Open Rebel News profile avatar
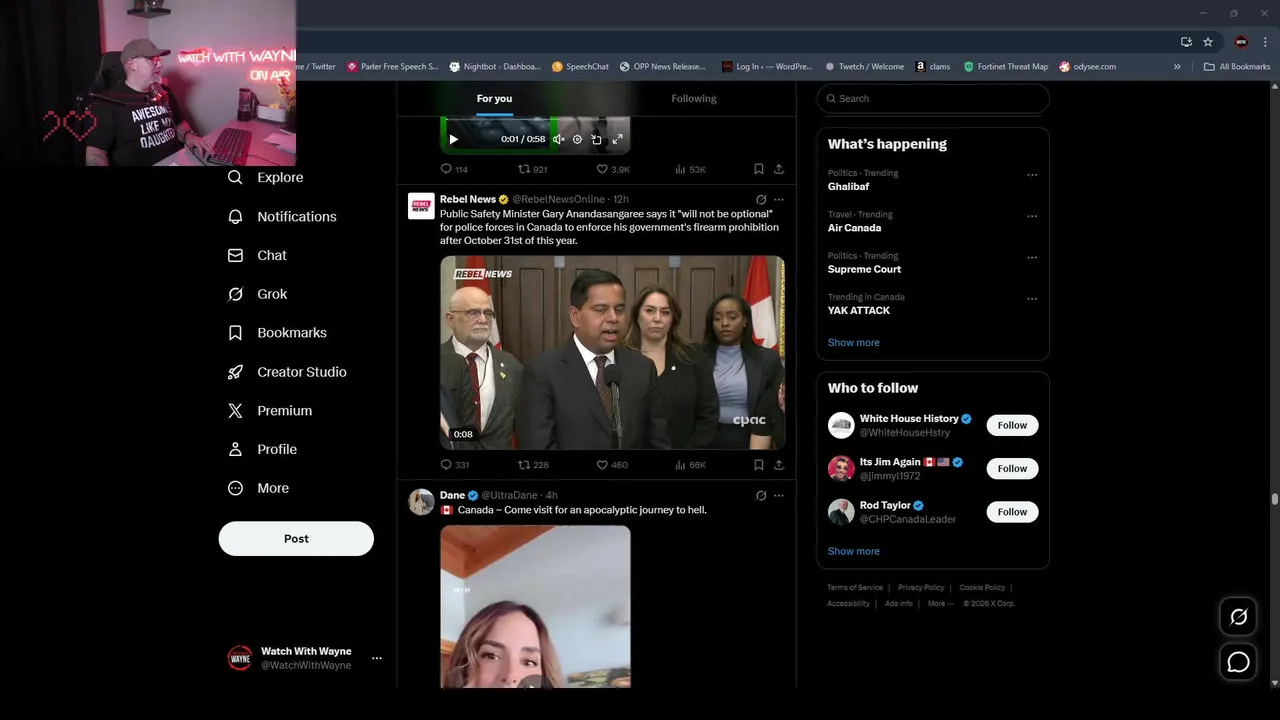 [421, 206]
